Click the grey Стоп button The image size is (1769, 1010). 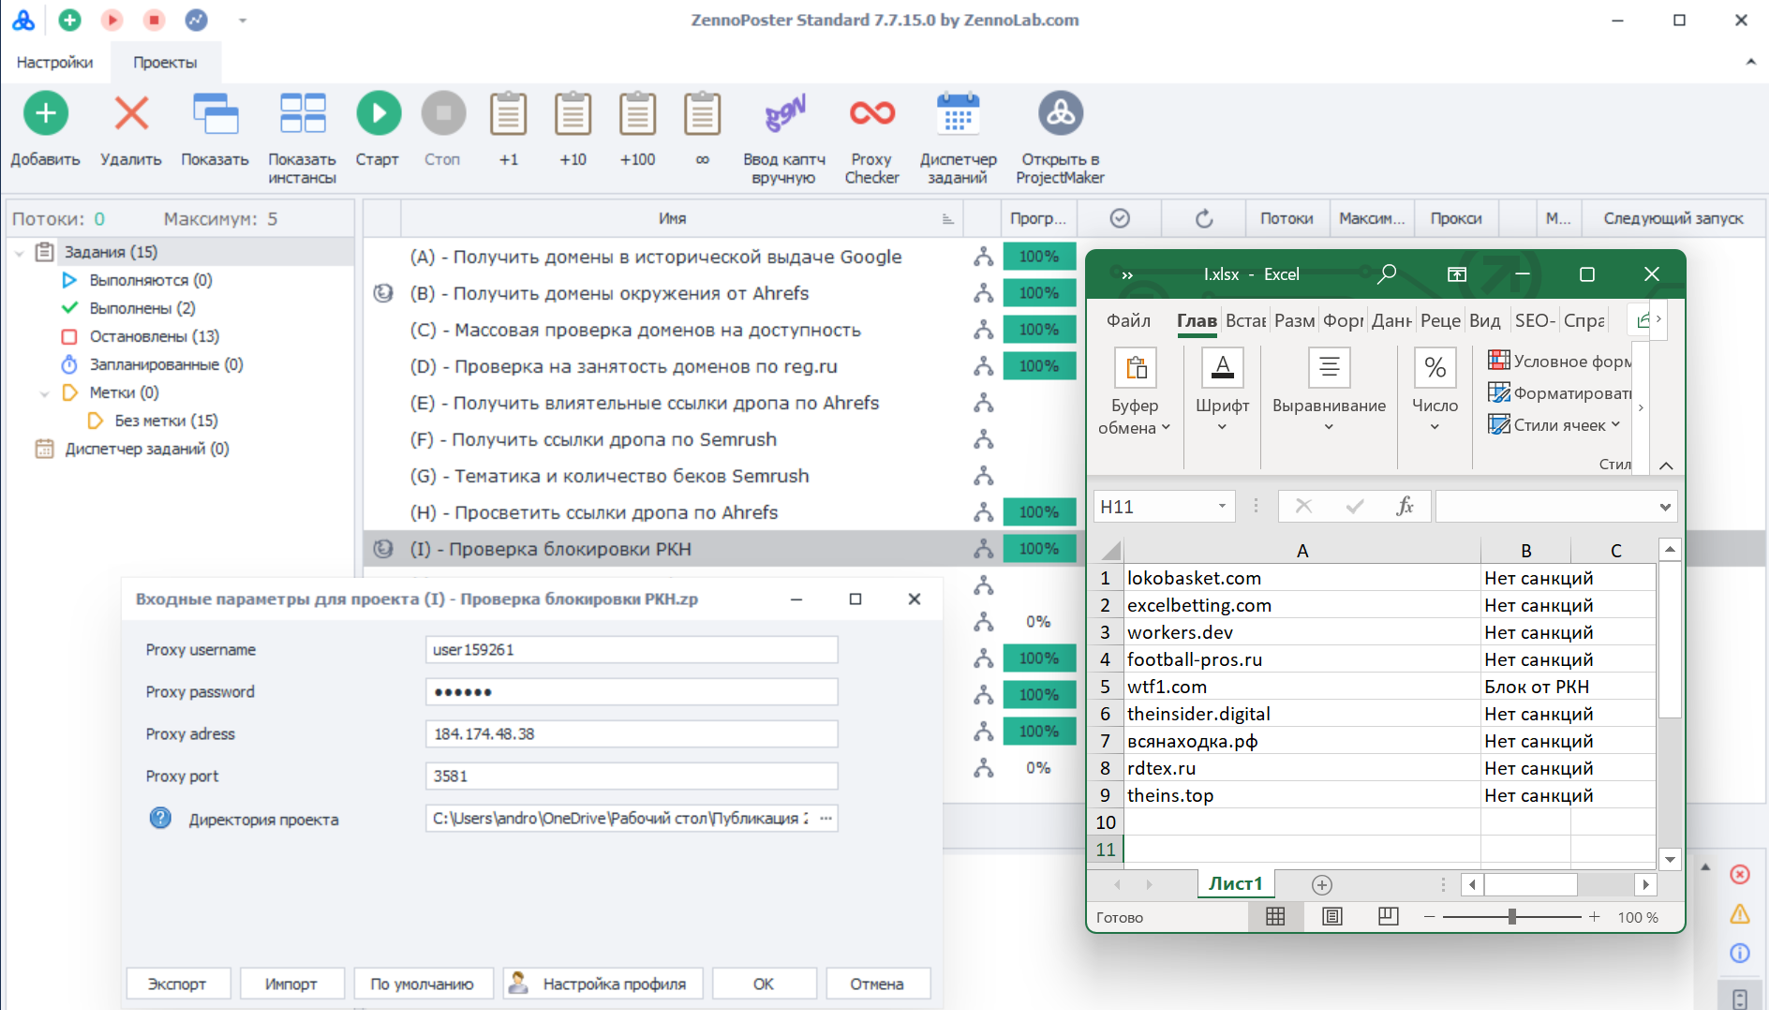coord(443,114)
